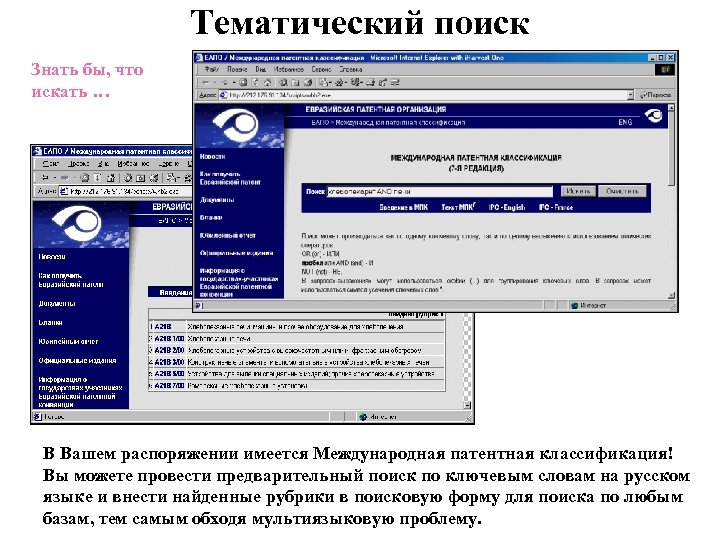Click page icon in rear window address bar

click(64, 191)
